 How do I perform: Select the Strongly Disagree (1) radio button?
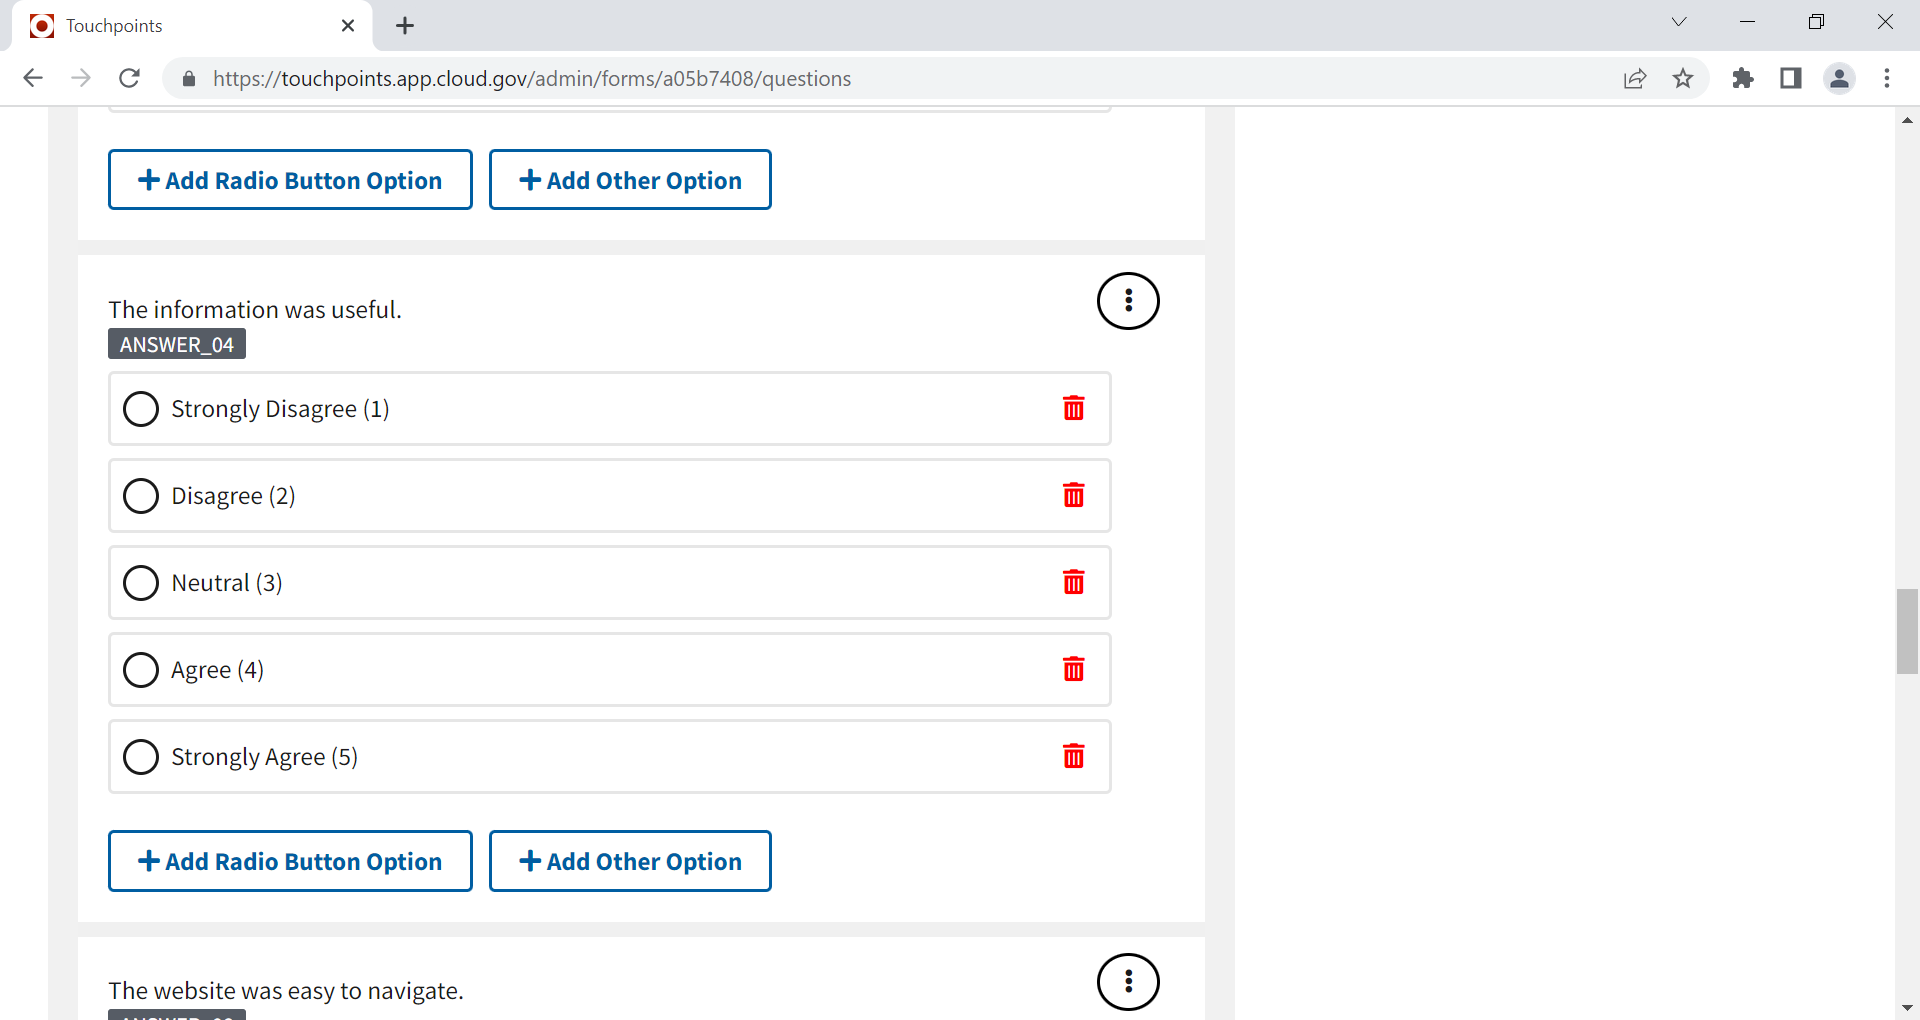(x=141, y=408)
